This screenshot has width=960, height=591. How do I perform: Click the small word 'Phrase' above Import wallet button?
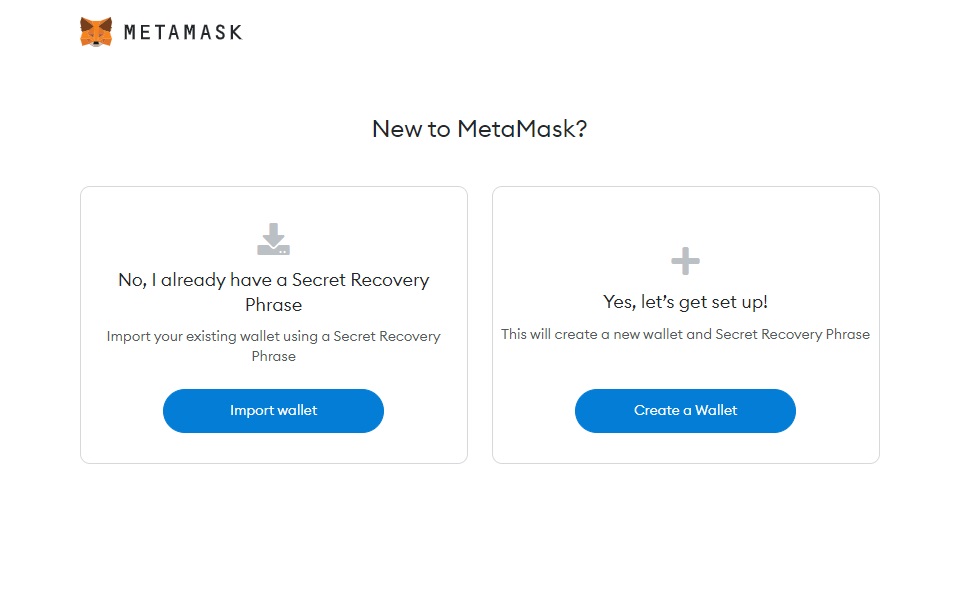274,356
